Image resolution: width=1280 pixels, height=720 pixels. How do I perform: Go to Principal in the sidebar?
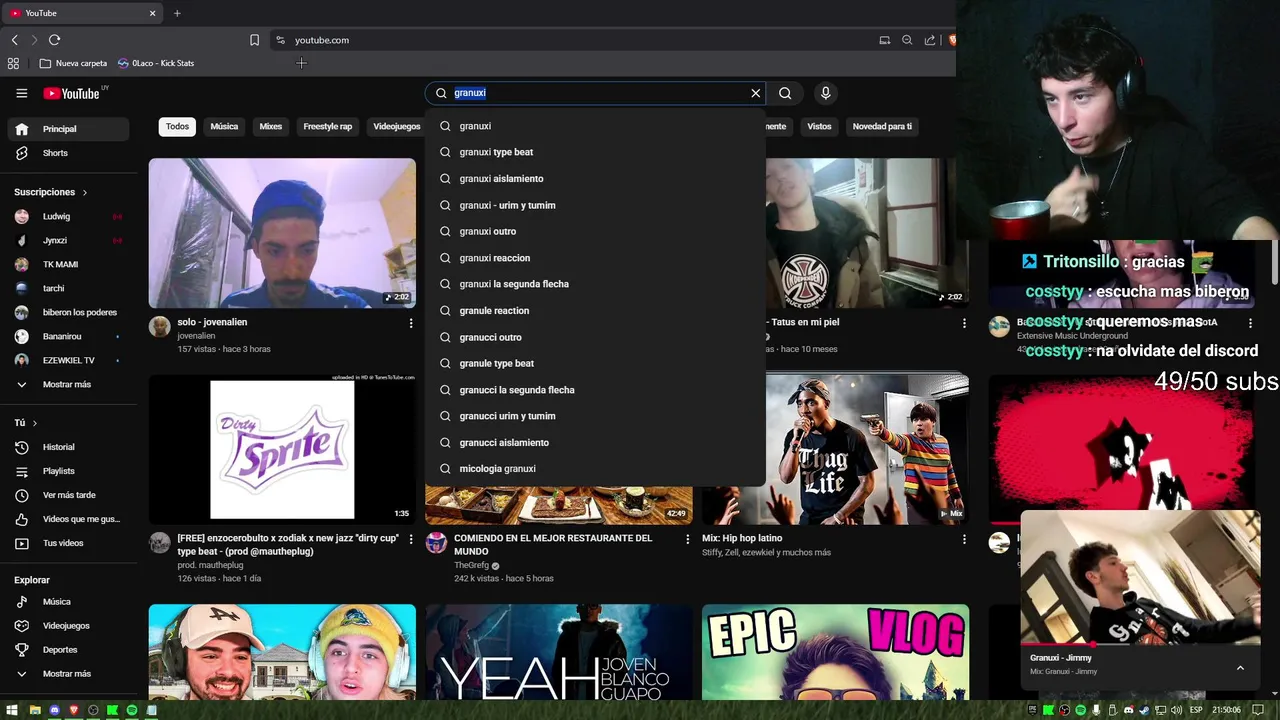click(x=68, y=129)
